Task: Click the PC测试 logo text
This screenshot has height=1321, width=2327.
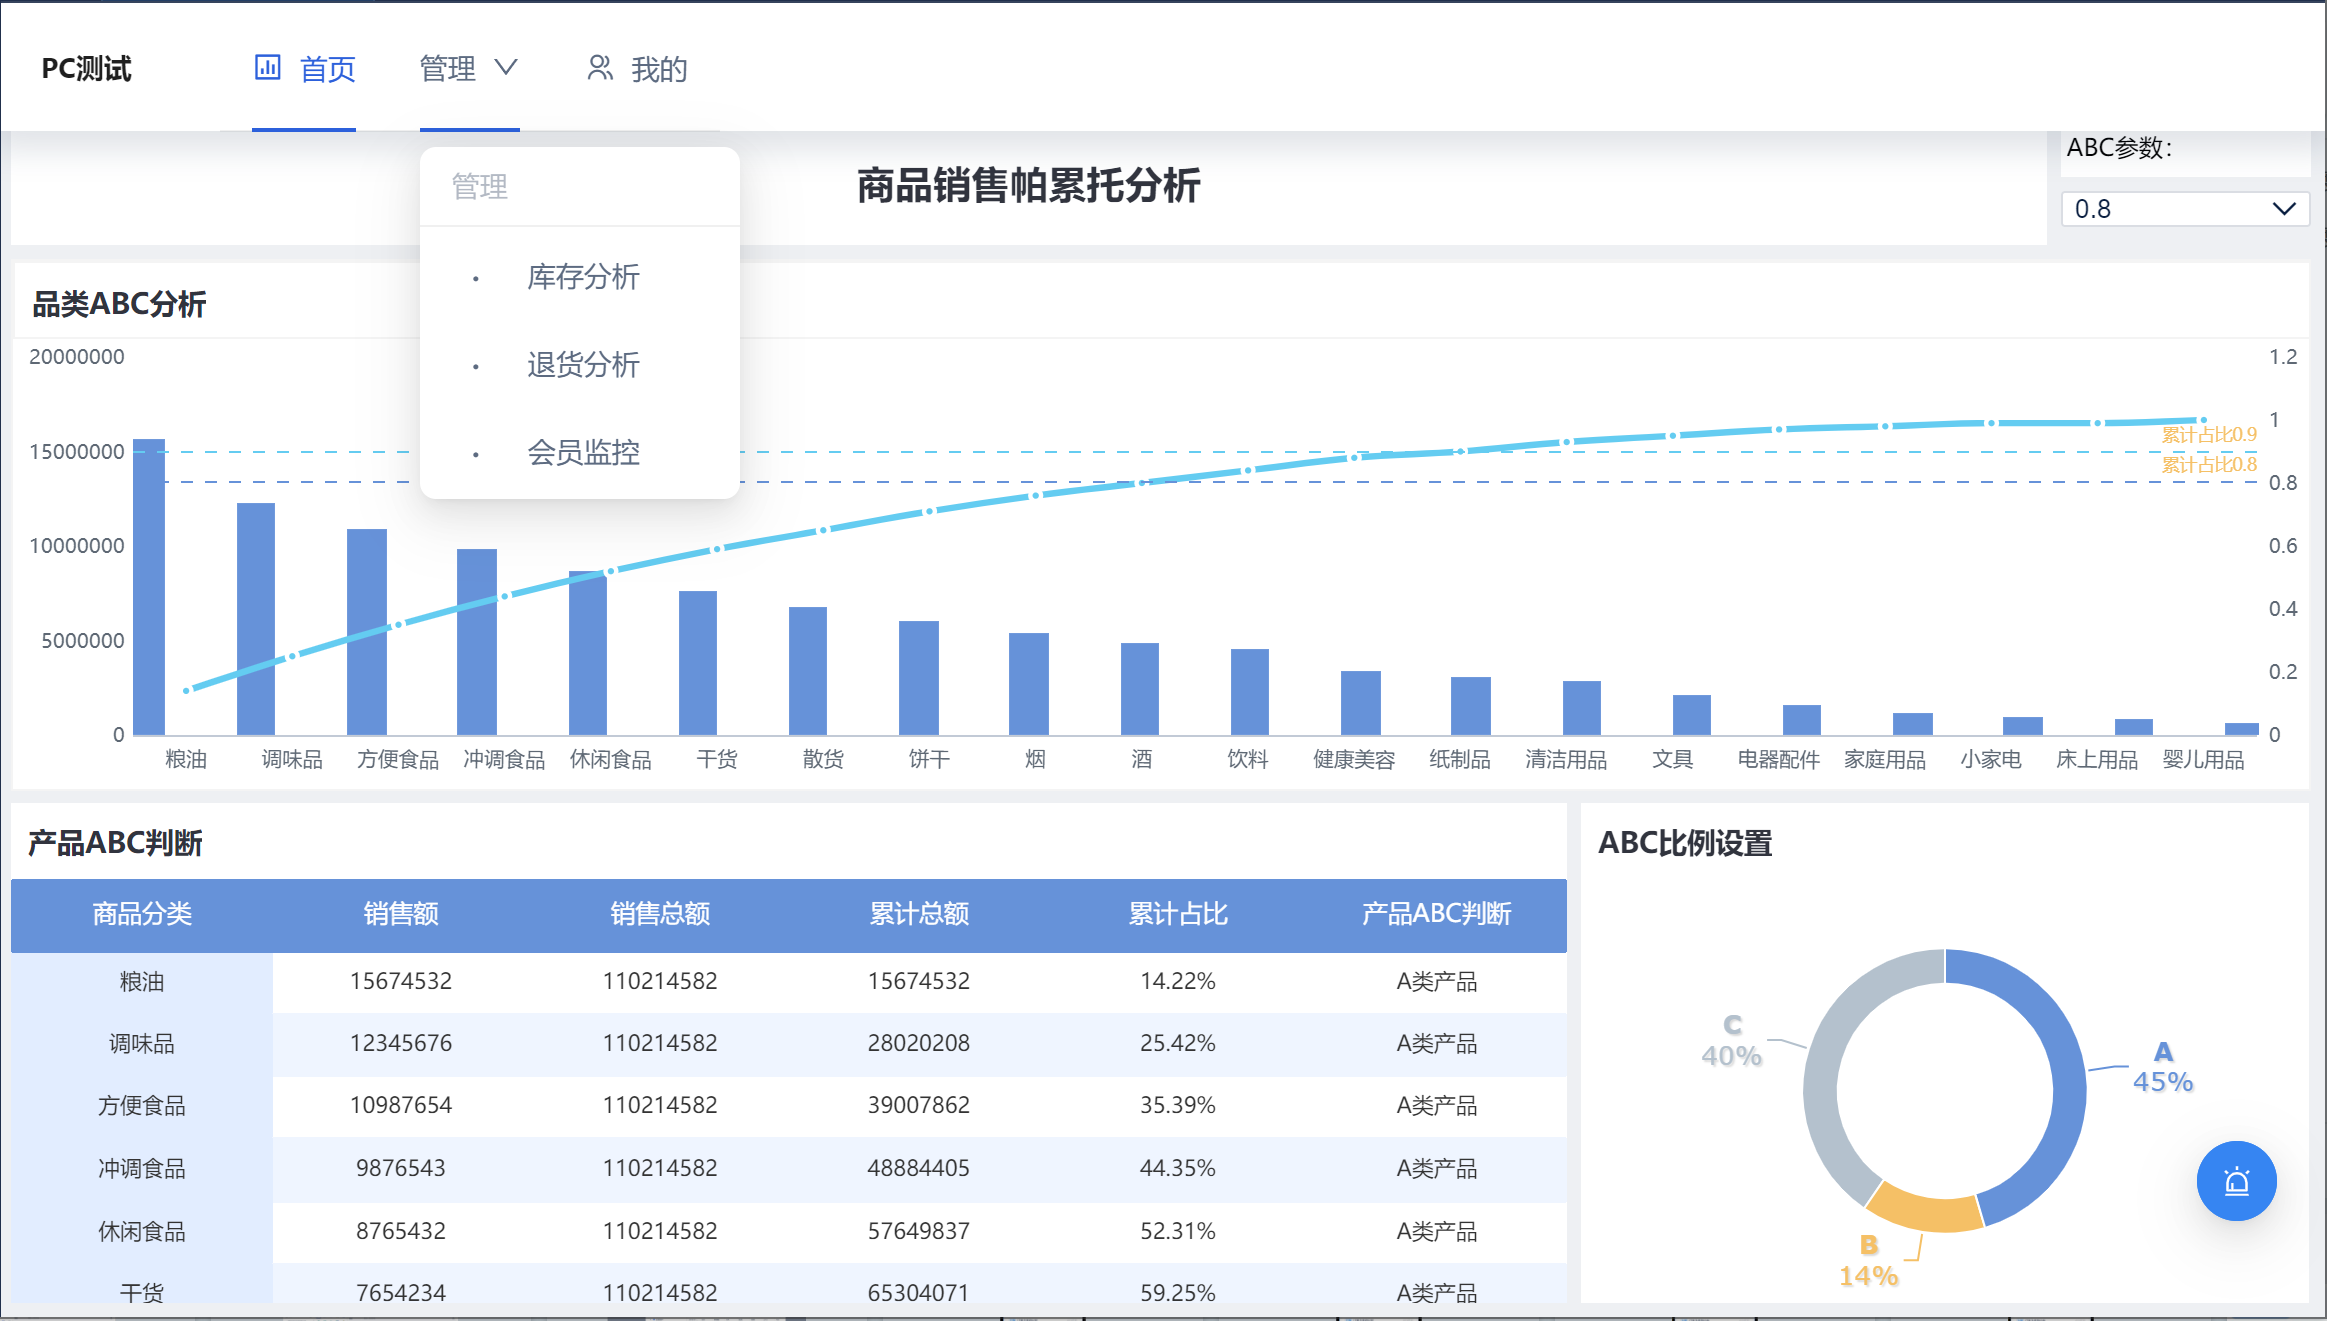Action: (86, 69)
